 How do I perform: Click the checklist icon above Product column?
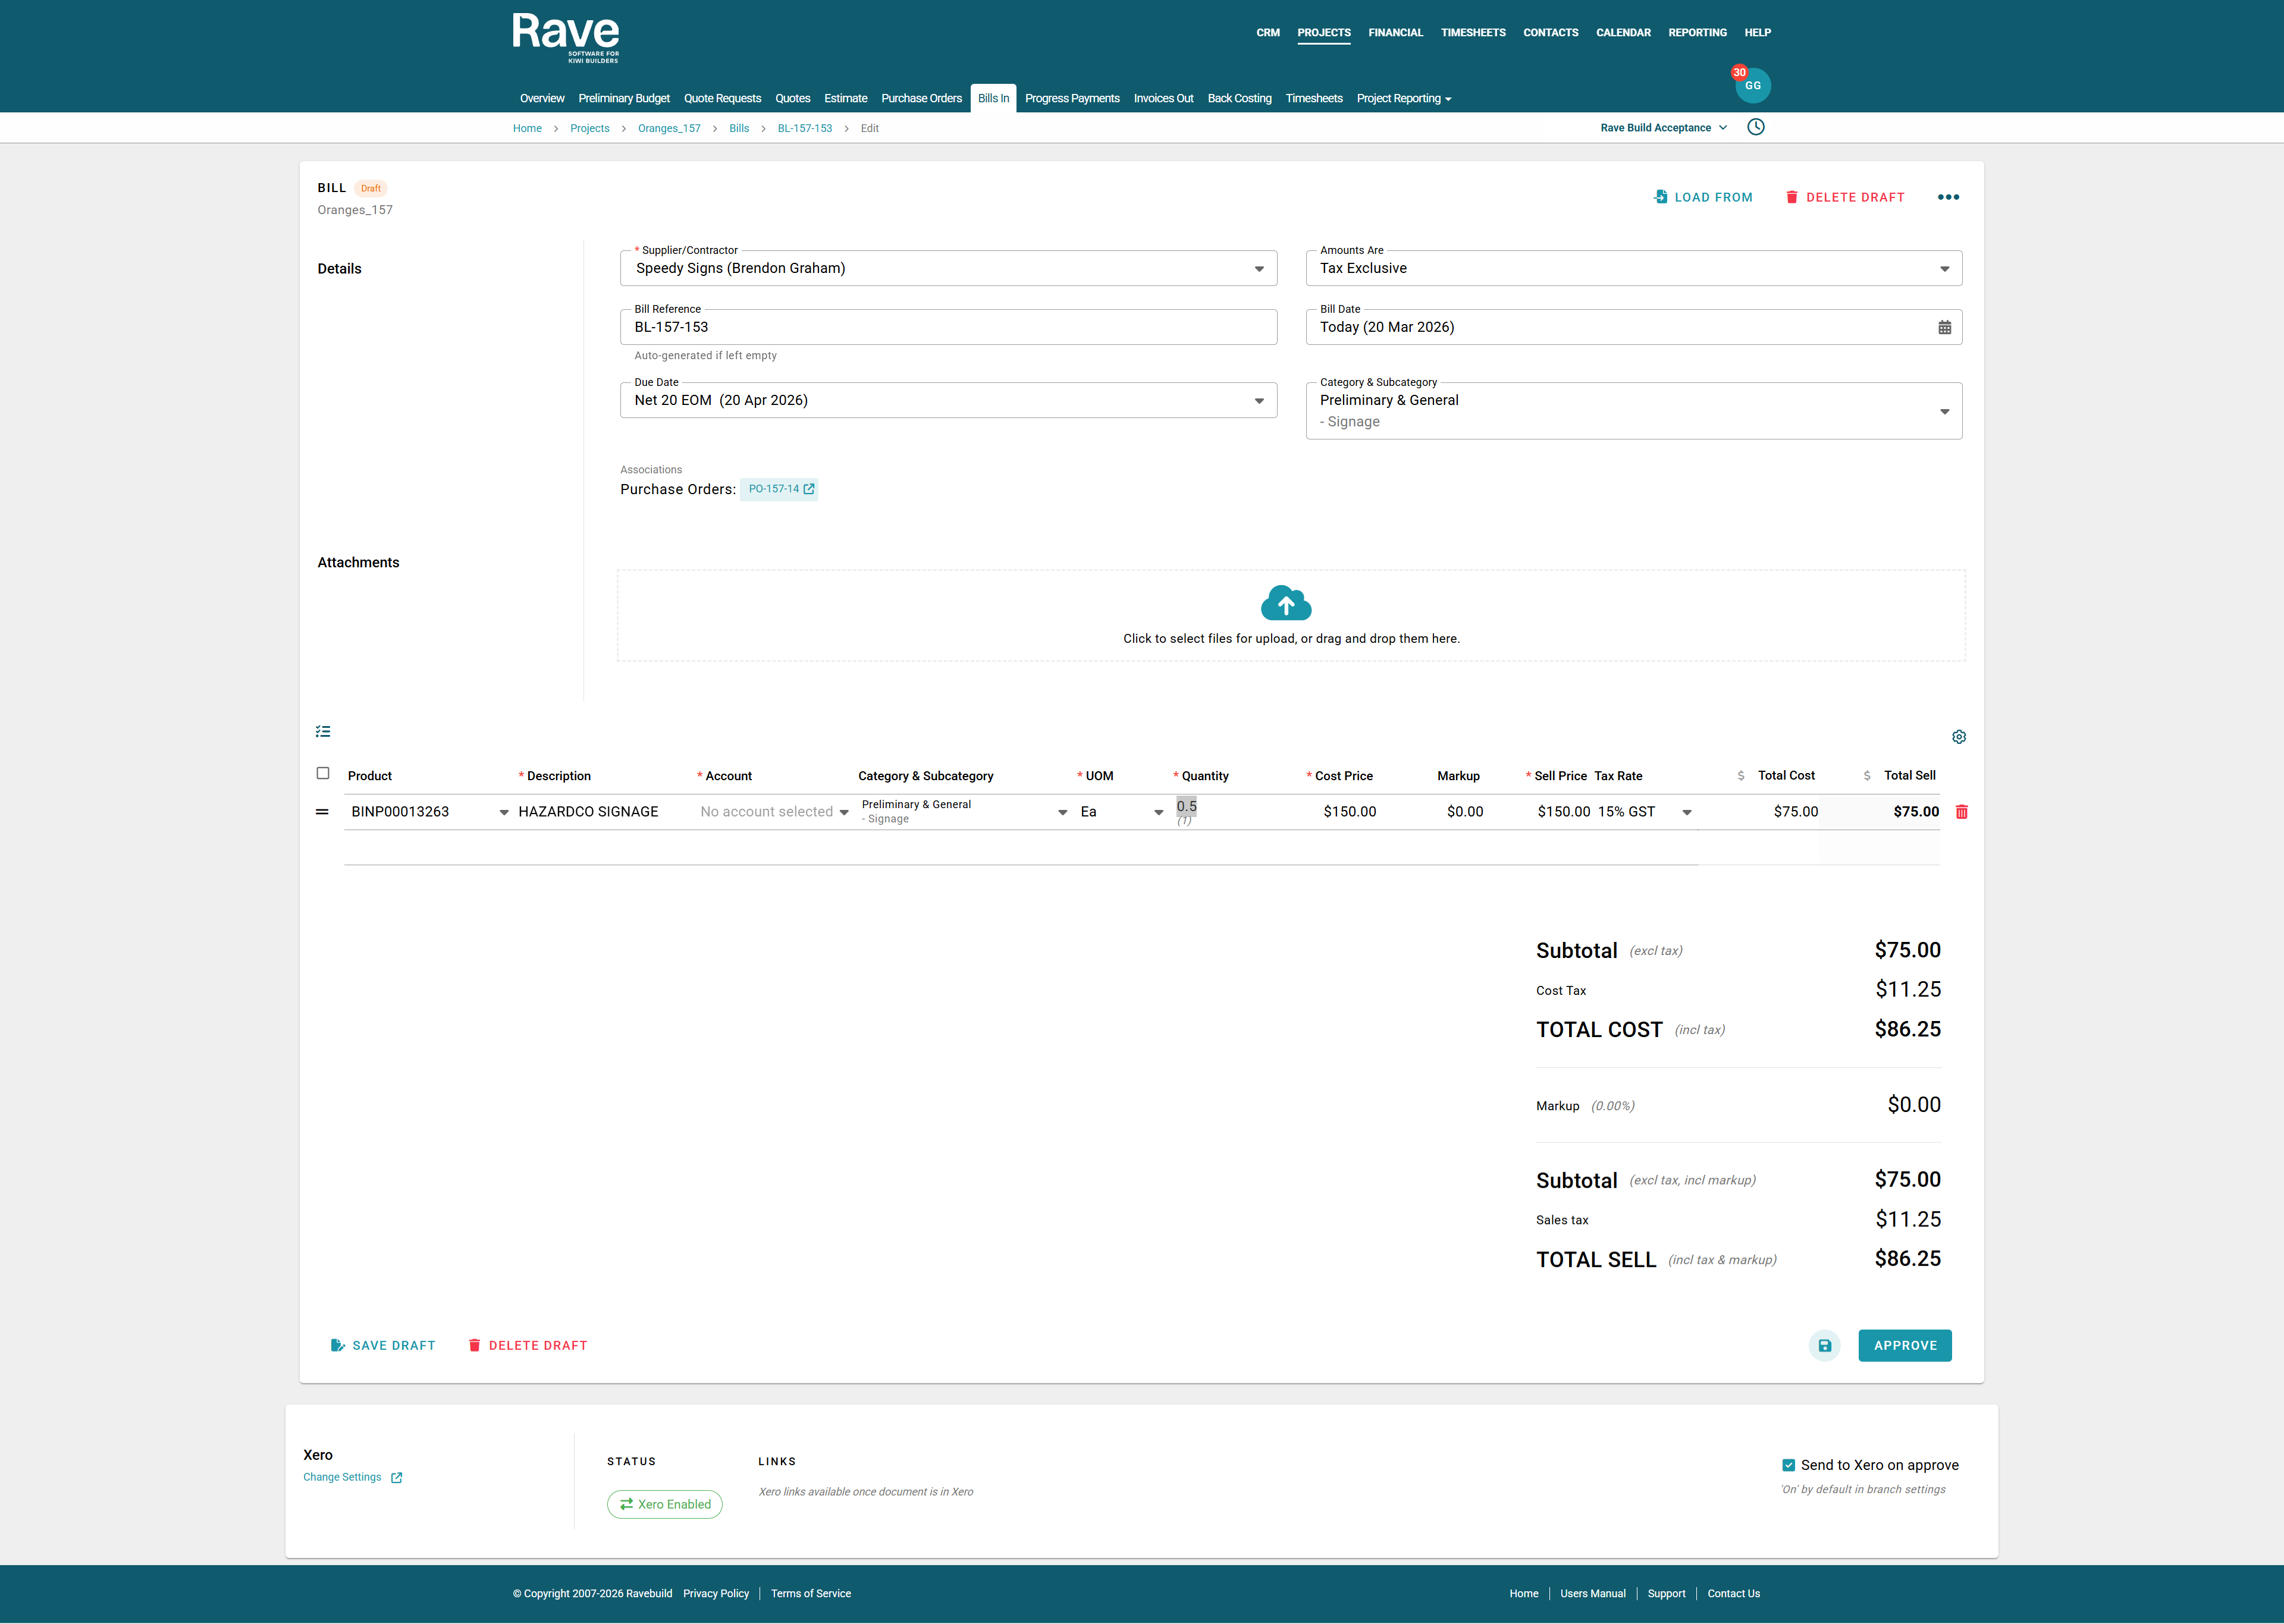point(323,731)
